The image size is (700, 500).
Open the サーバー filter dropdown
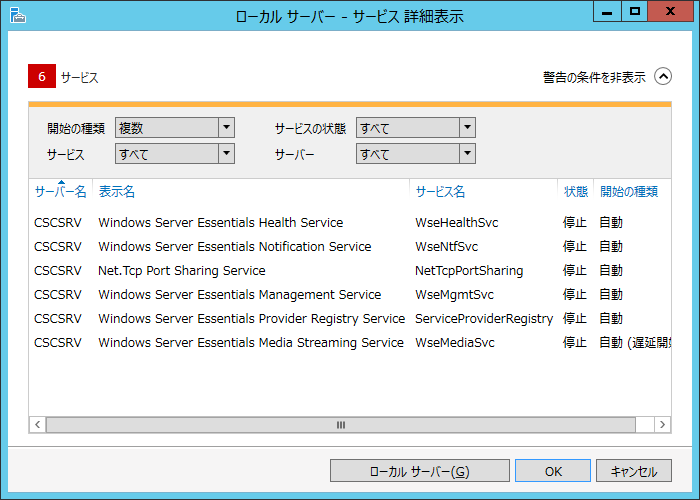click(416, 154)
